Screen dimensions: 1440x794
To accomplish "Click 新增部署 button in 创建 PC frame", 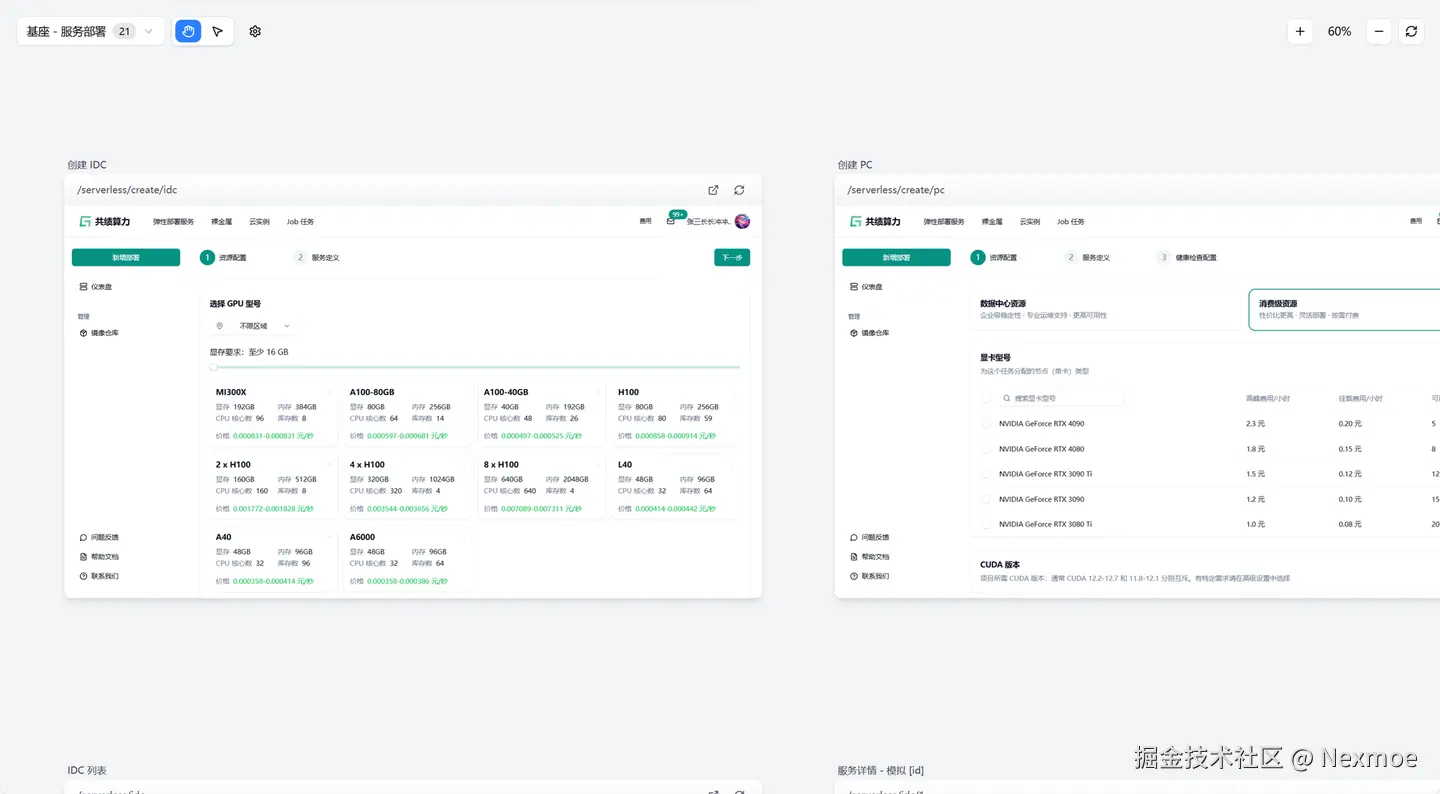I will pyautogui.click(x=897, y=258).
